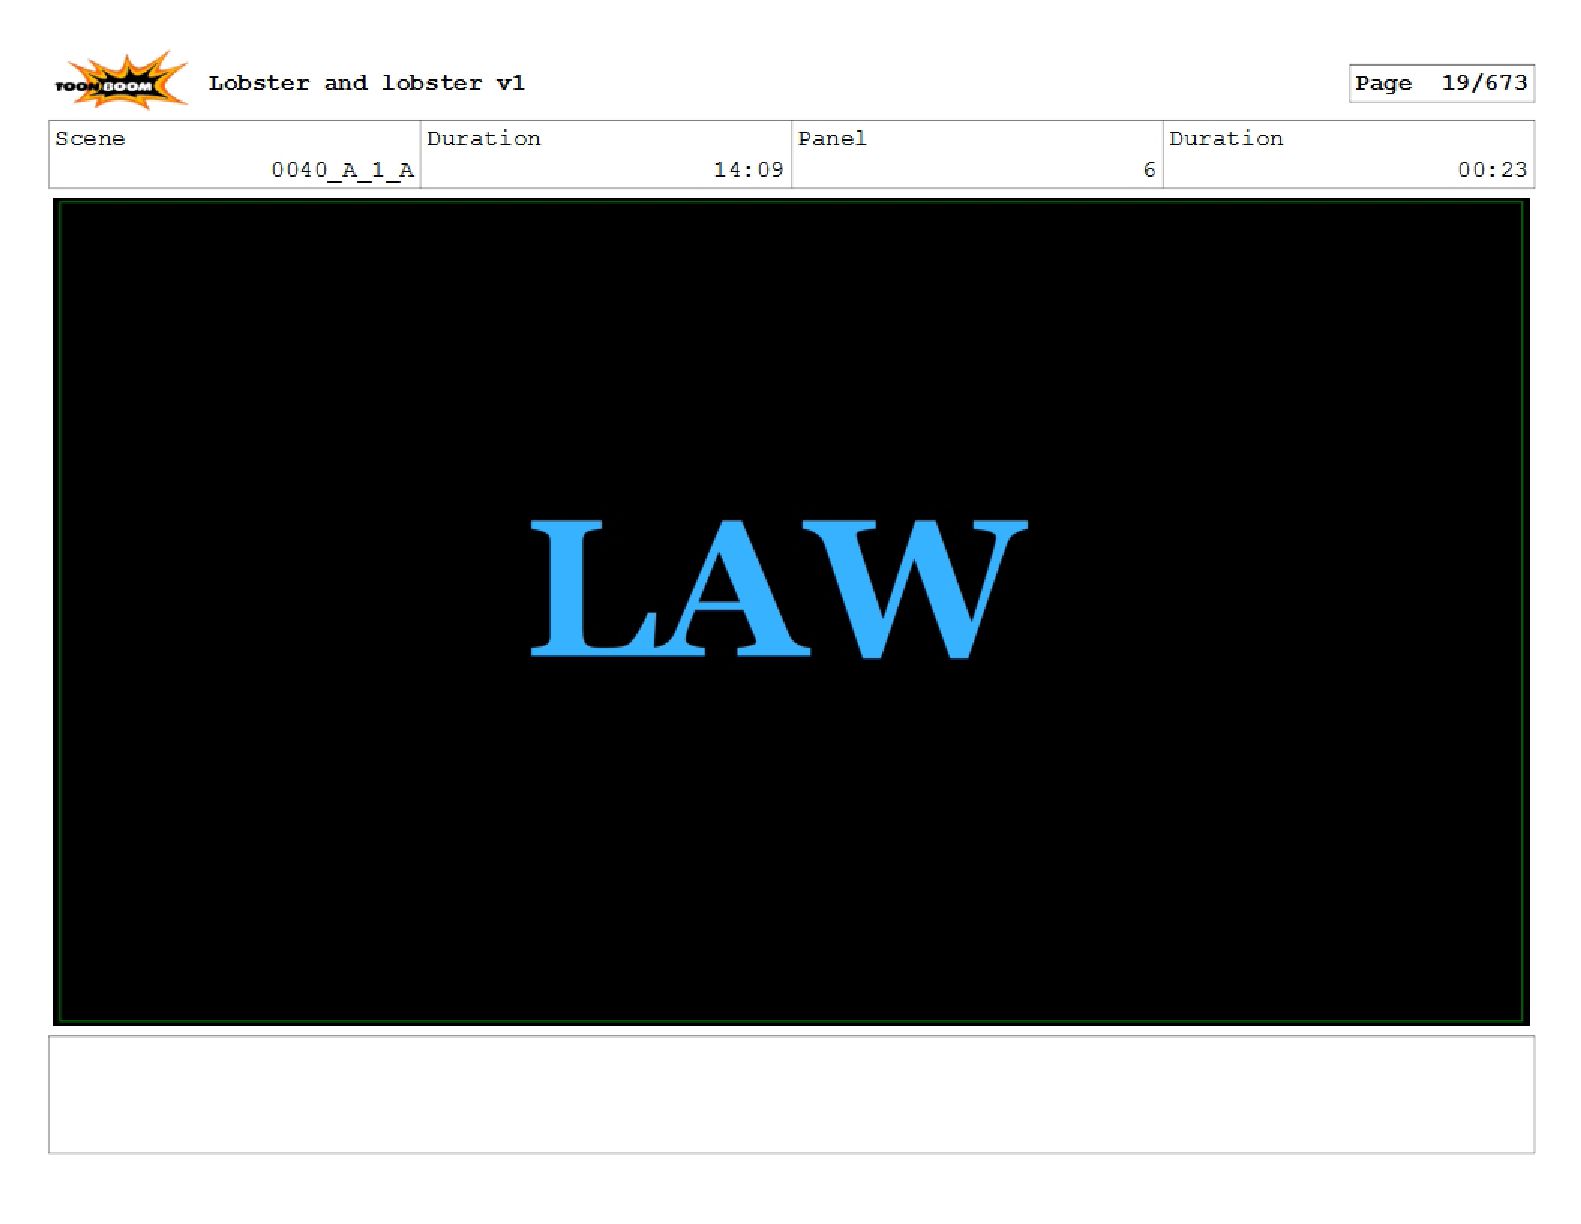Image resolution: width=1581 pixels, height=1224 pixels.
Task: Select the 'Duration' label next to Scene
Action: pos(484,139)
